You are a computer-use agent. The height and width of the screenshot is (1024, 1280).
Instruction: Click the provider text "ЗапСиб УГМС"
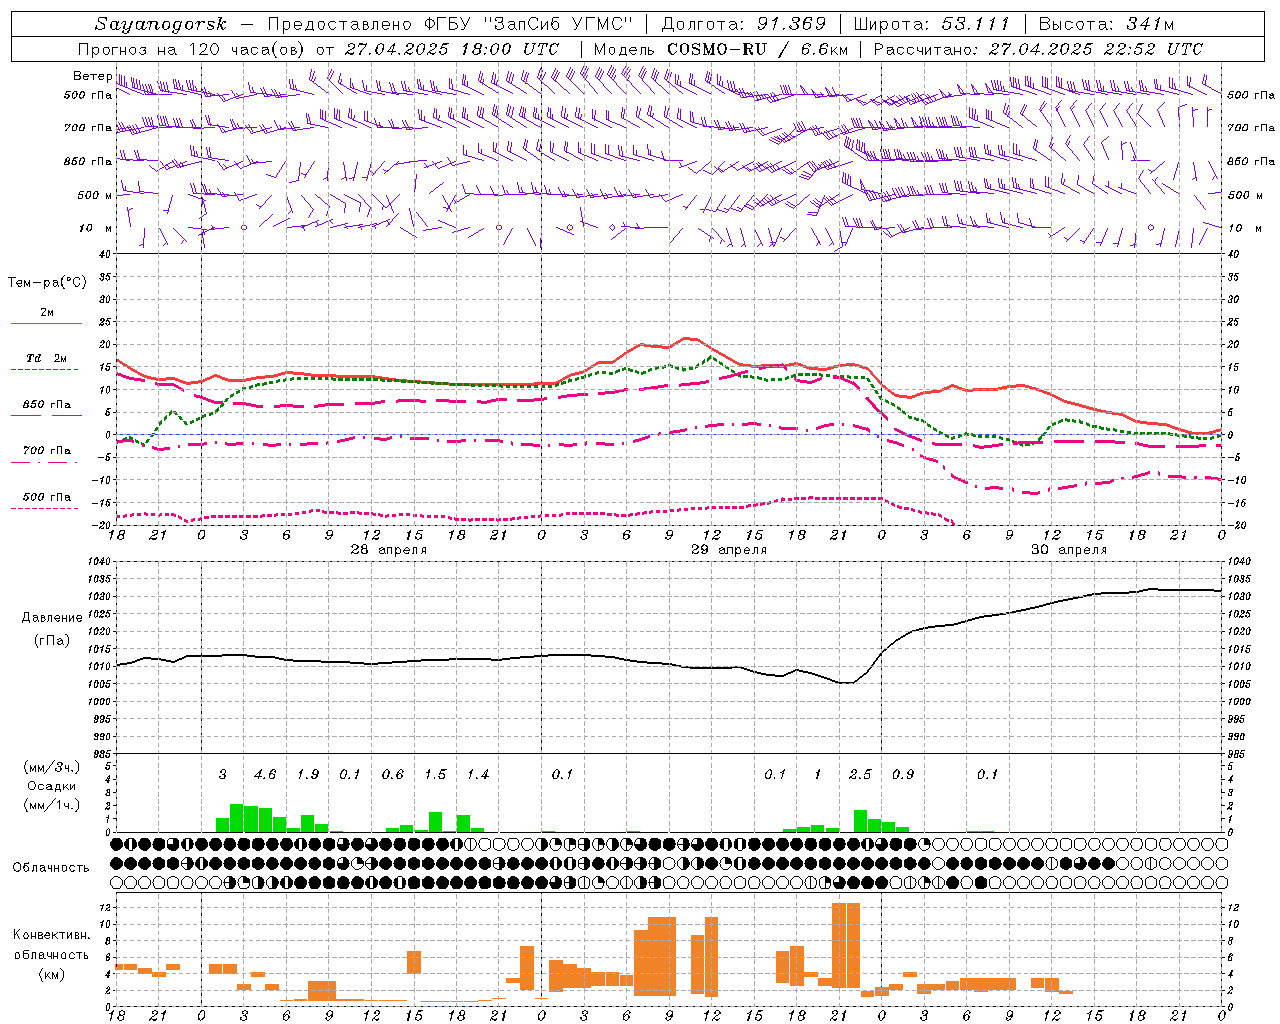pos(558,24)
